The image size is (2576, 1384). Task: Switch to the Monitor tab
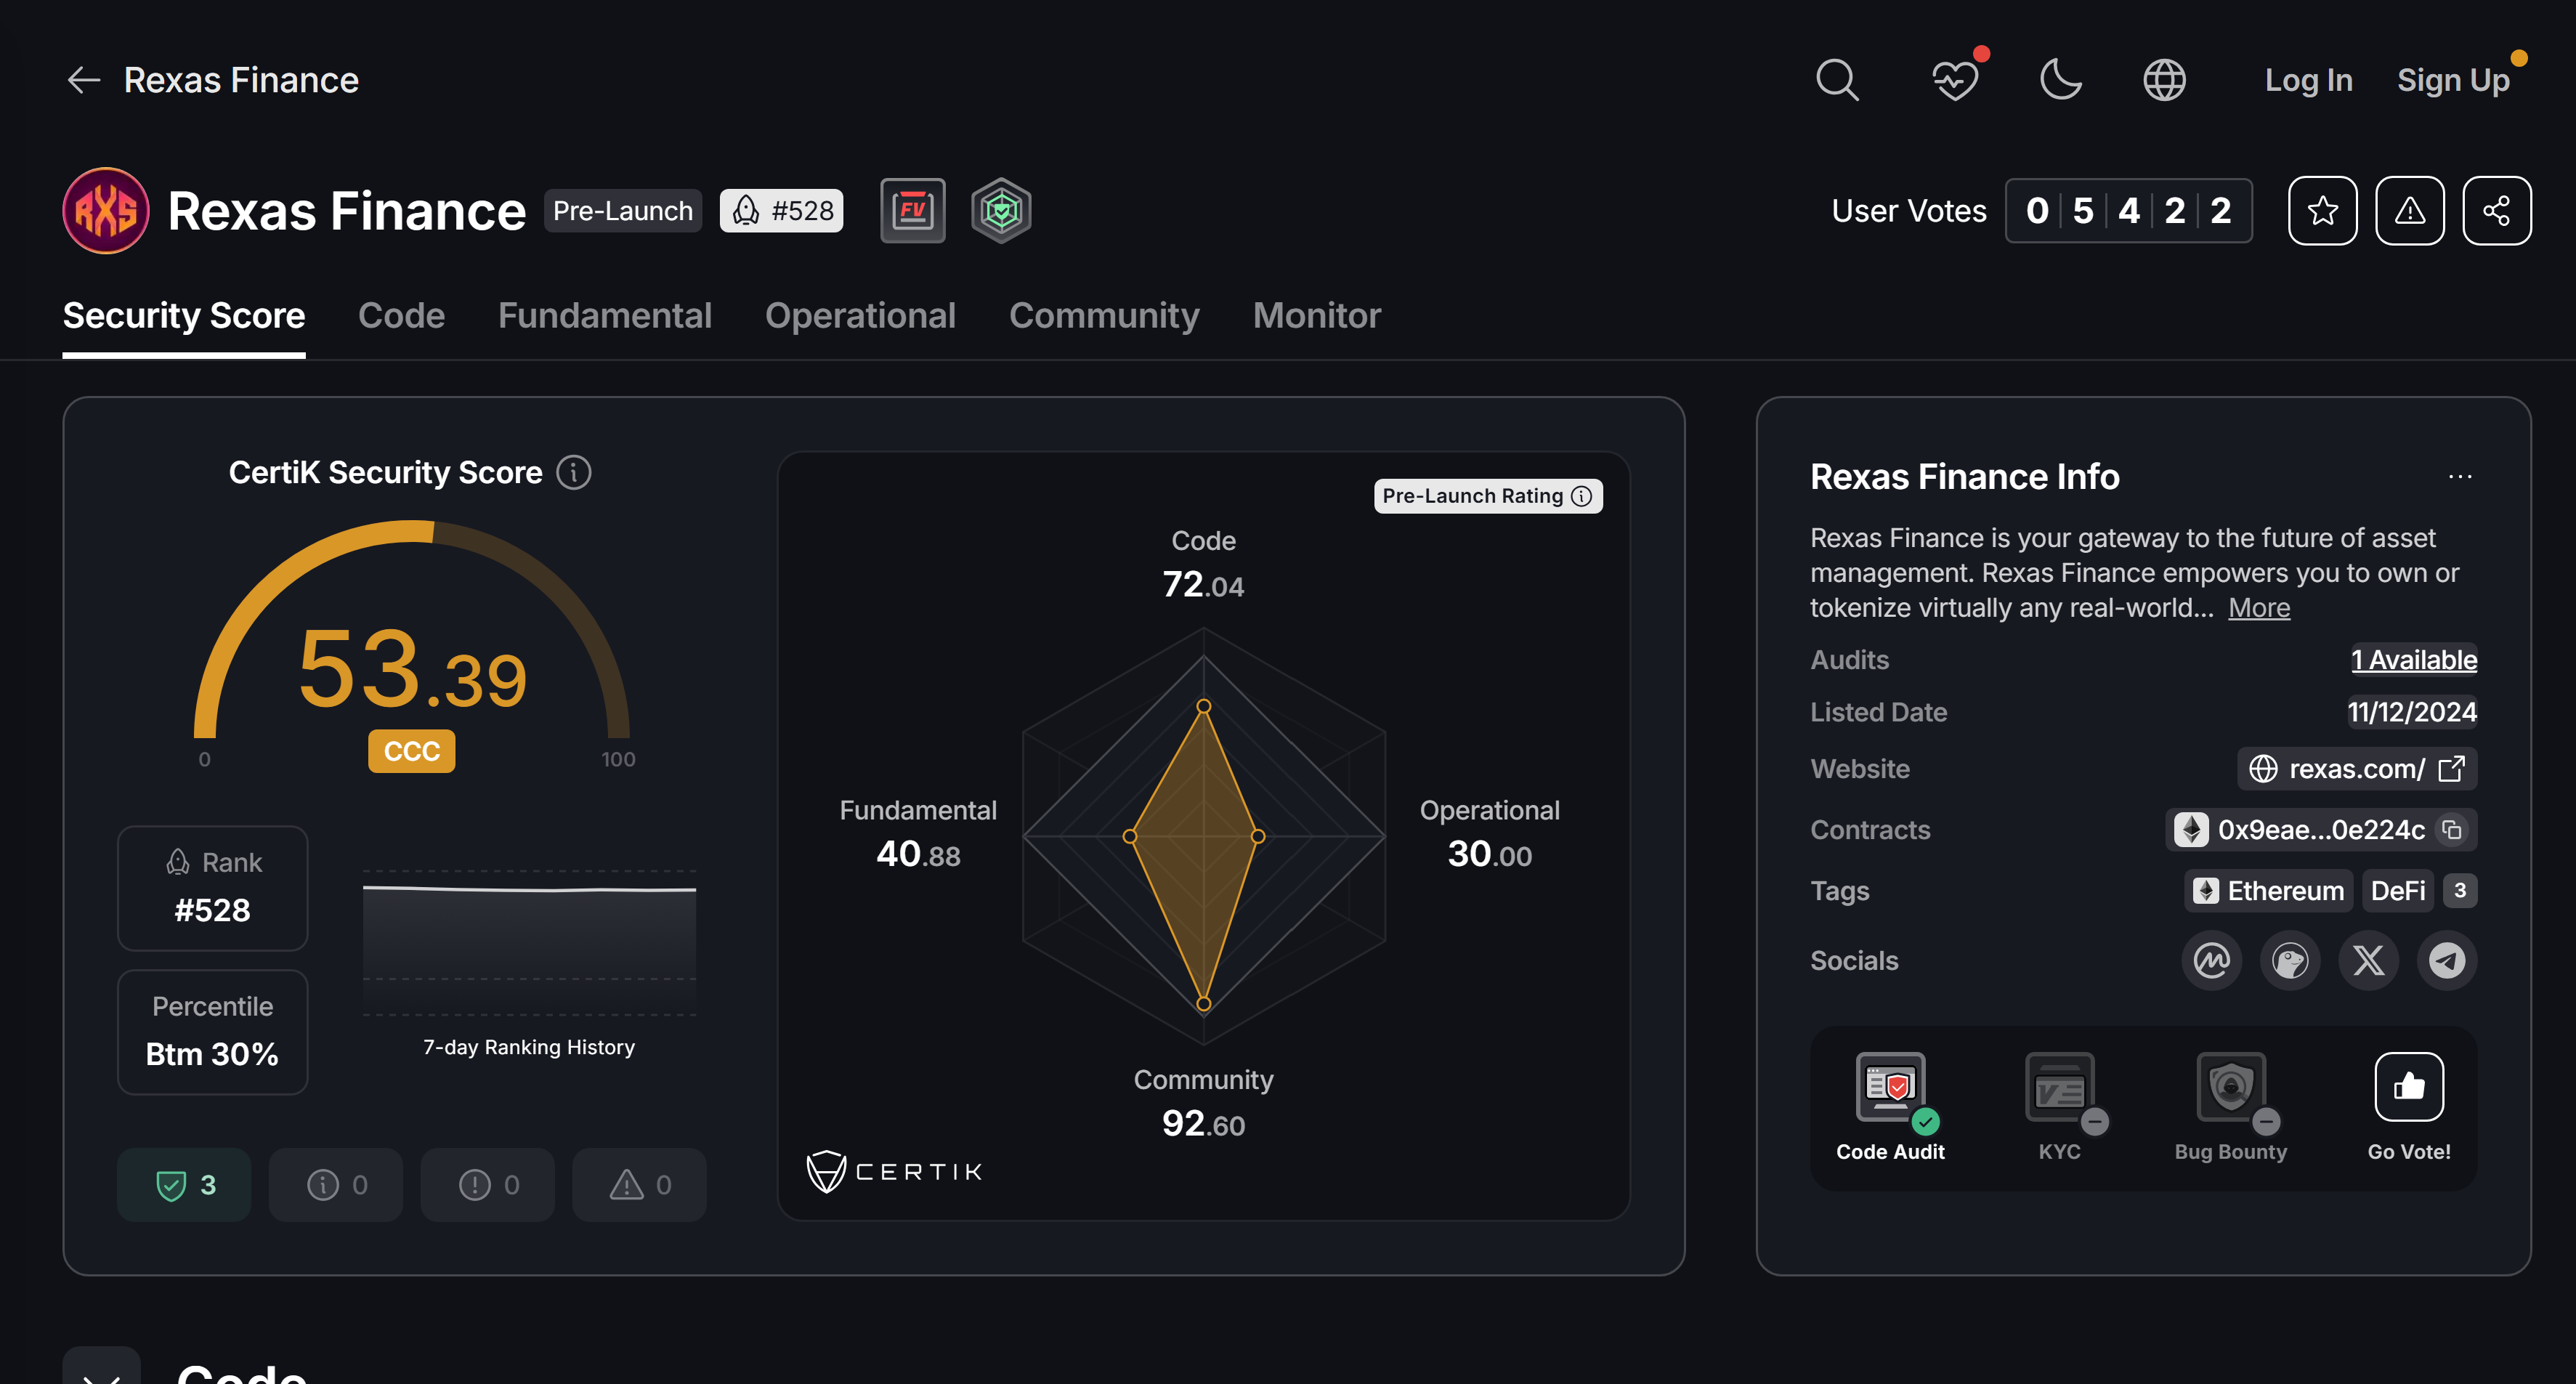pos(1317,316)
